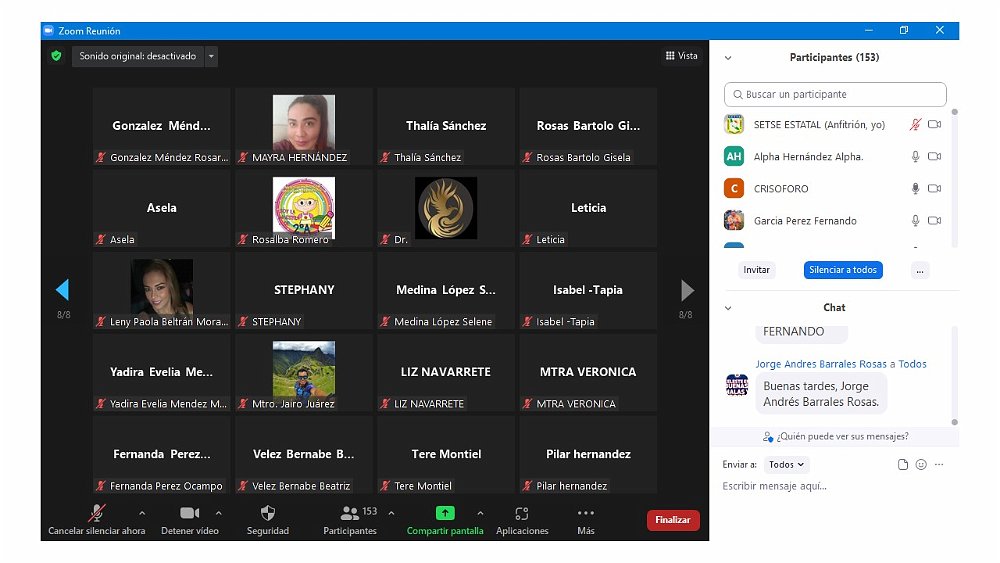Open the Sonido original dropdown arrow
This screenshot has width=1000, height=563.
(211, 57)
